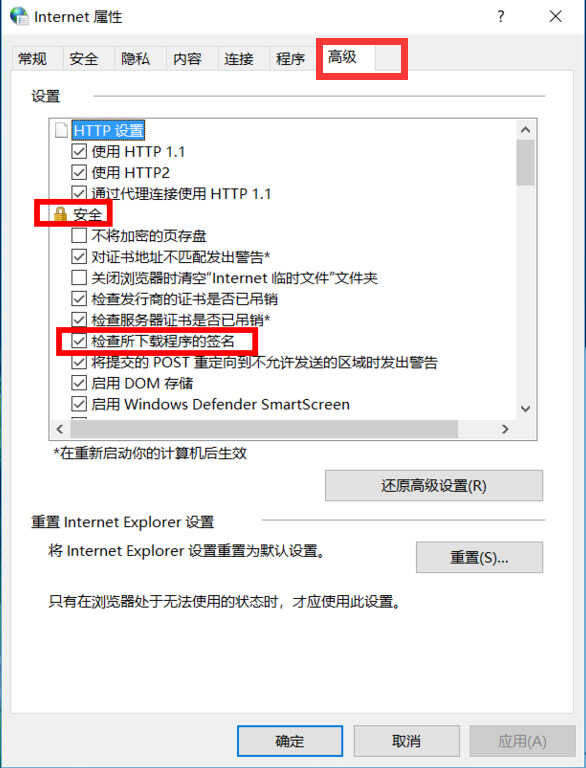Viewport: 586px width, 768px height.
Task: Click the Internet globe icon in title bar
Action: [19, 16]
